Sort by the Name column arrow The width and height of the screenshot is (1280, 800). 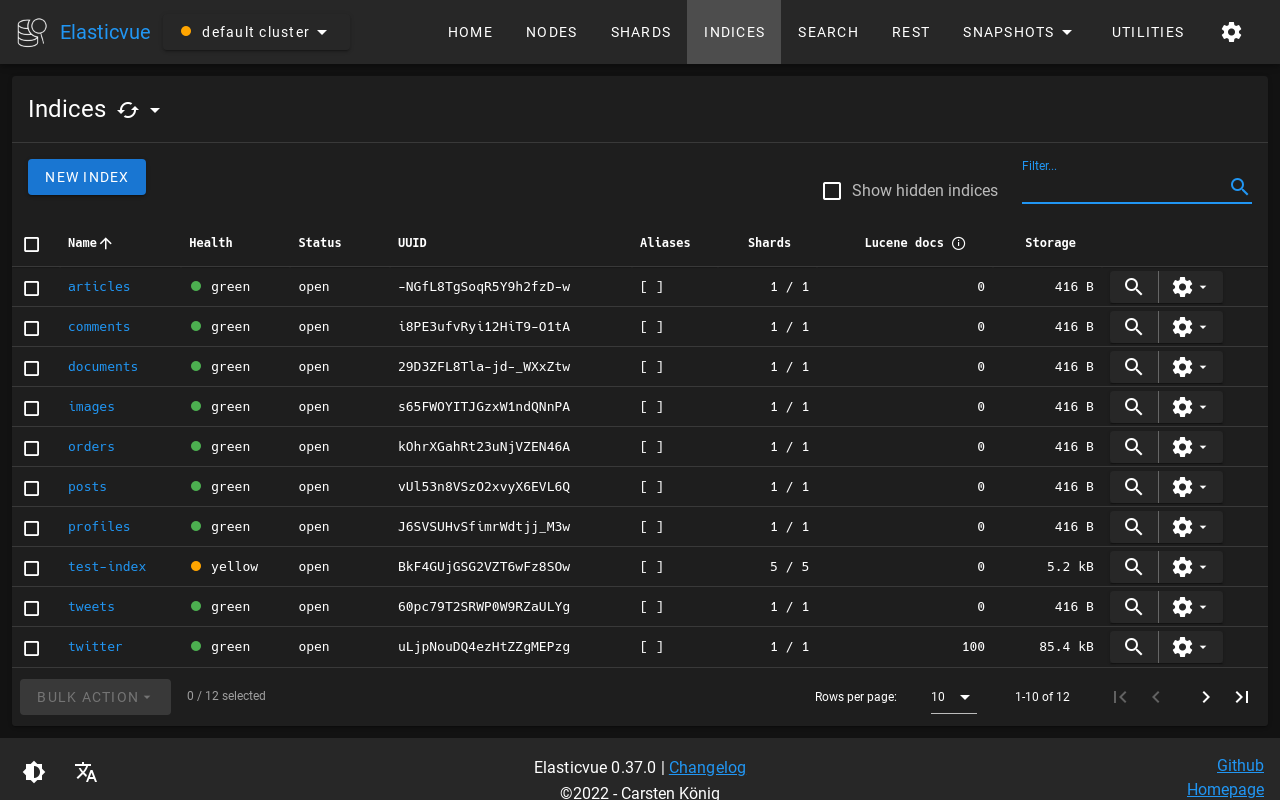[x=106, y=243]
